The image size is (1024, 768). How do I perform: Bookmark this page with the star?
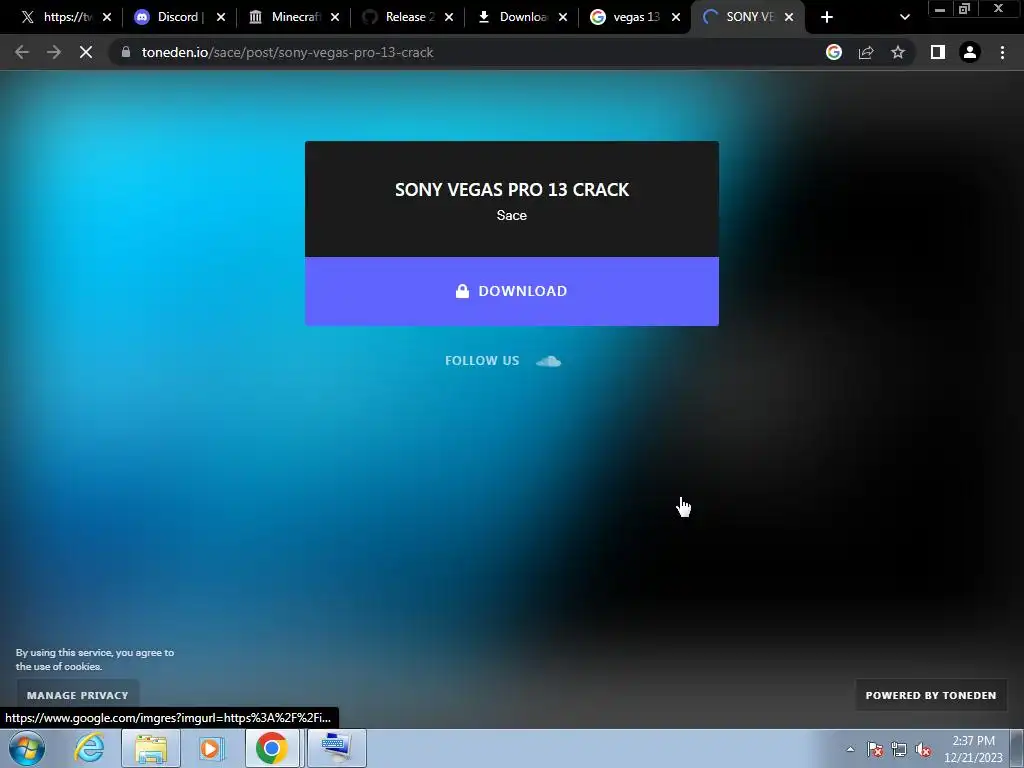(898, 52)
